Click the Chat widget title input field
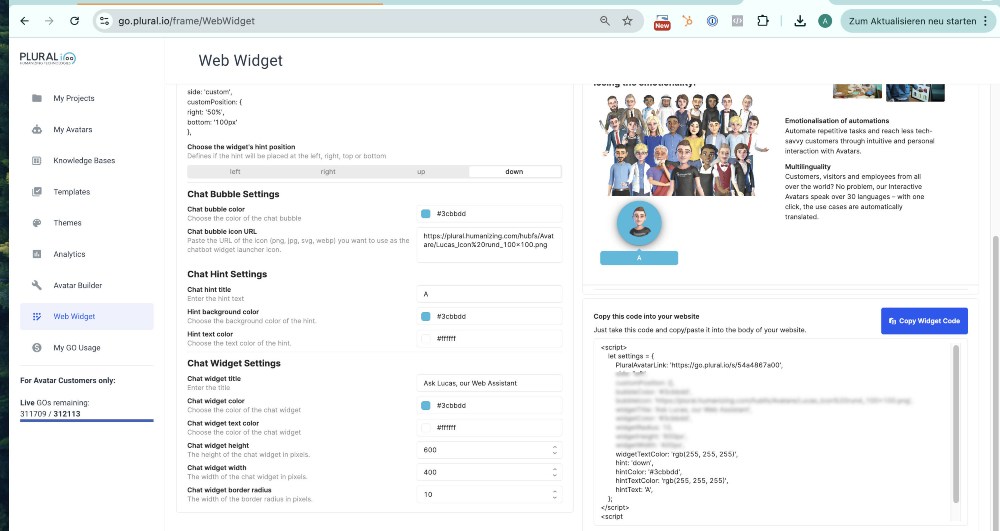The height and width of the screenshot is (531, 1000). (489, 383)
